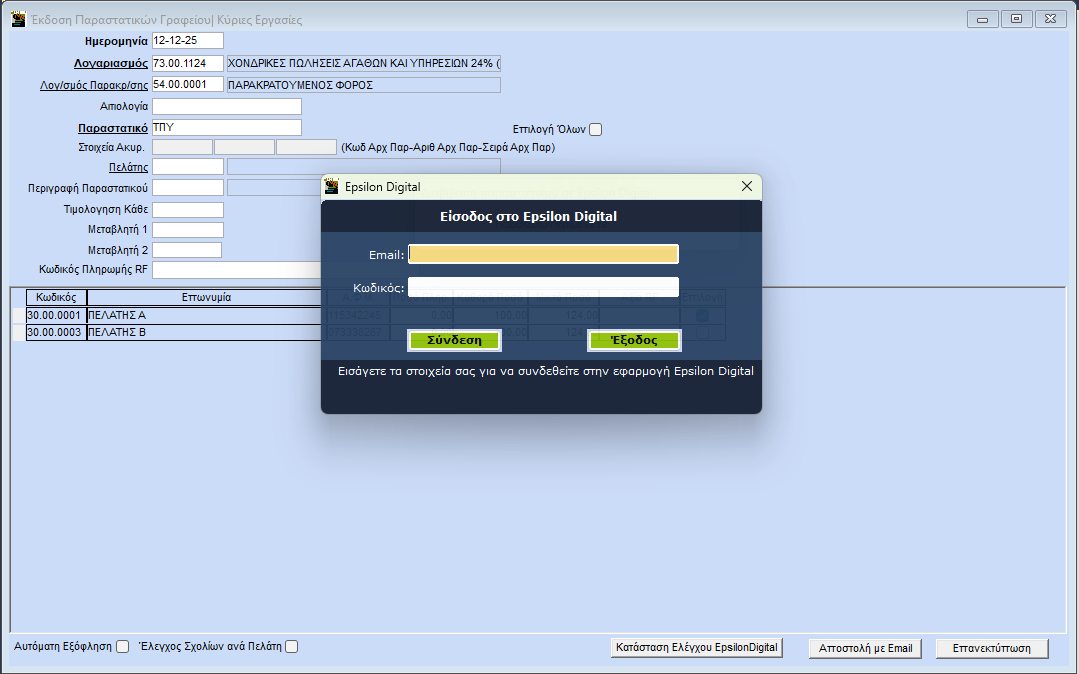This screenshot has height=674, width=1079.
Task: Select customer code 30.00.0003 cell
Action: pos(56,332)
